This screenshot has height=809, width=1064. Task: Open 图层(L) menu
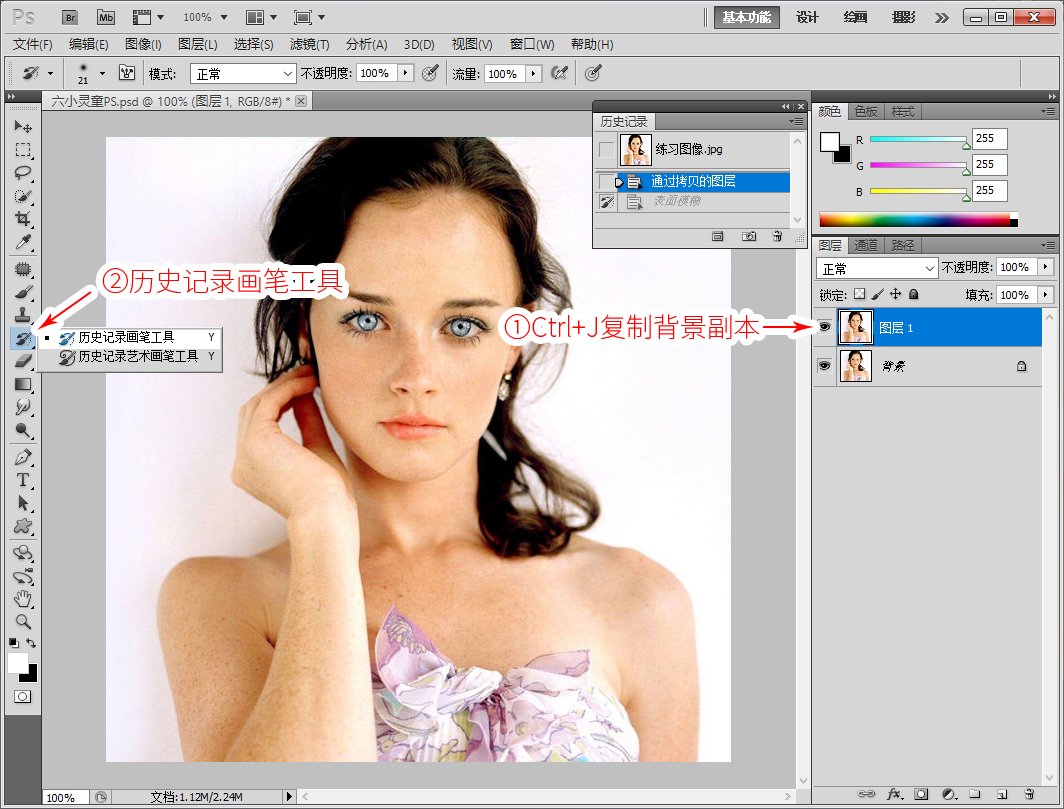pyautogui.click(x=197, y=44)
